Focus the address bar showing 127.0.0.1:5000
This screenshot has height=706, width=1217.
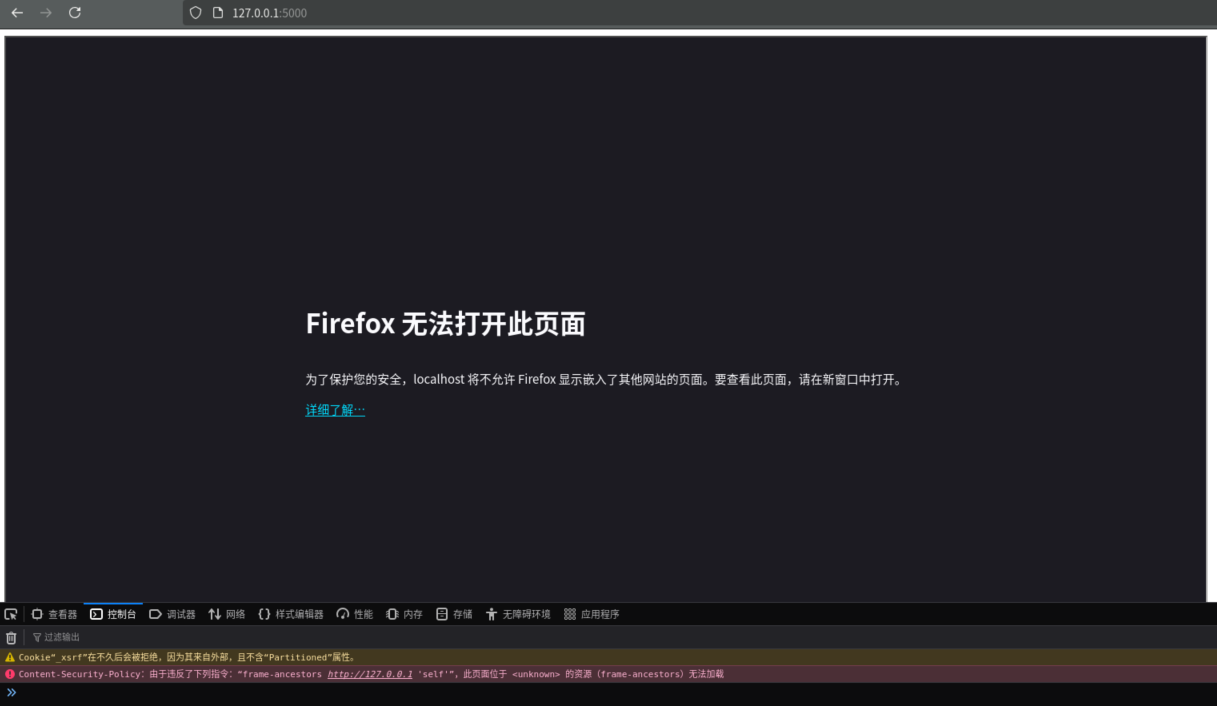700,13
